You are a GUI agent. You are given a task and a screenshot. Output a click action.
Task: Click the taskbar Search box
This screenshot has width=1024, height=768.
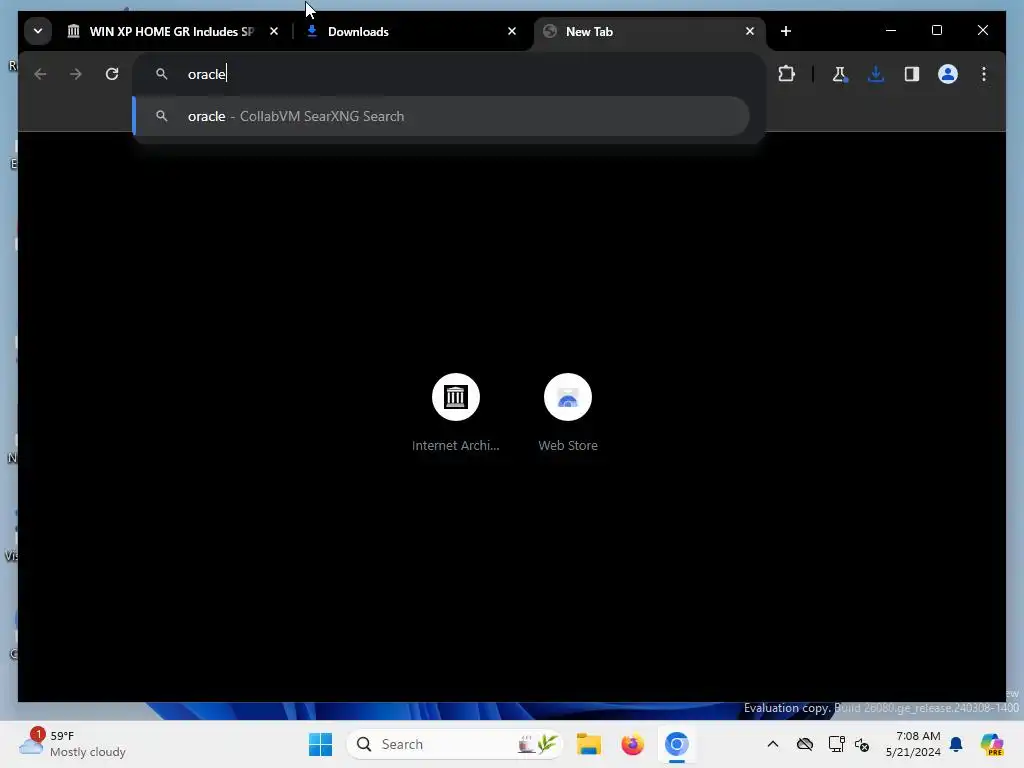pos(455,744)
